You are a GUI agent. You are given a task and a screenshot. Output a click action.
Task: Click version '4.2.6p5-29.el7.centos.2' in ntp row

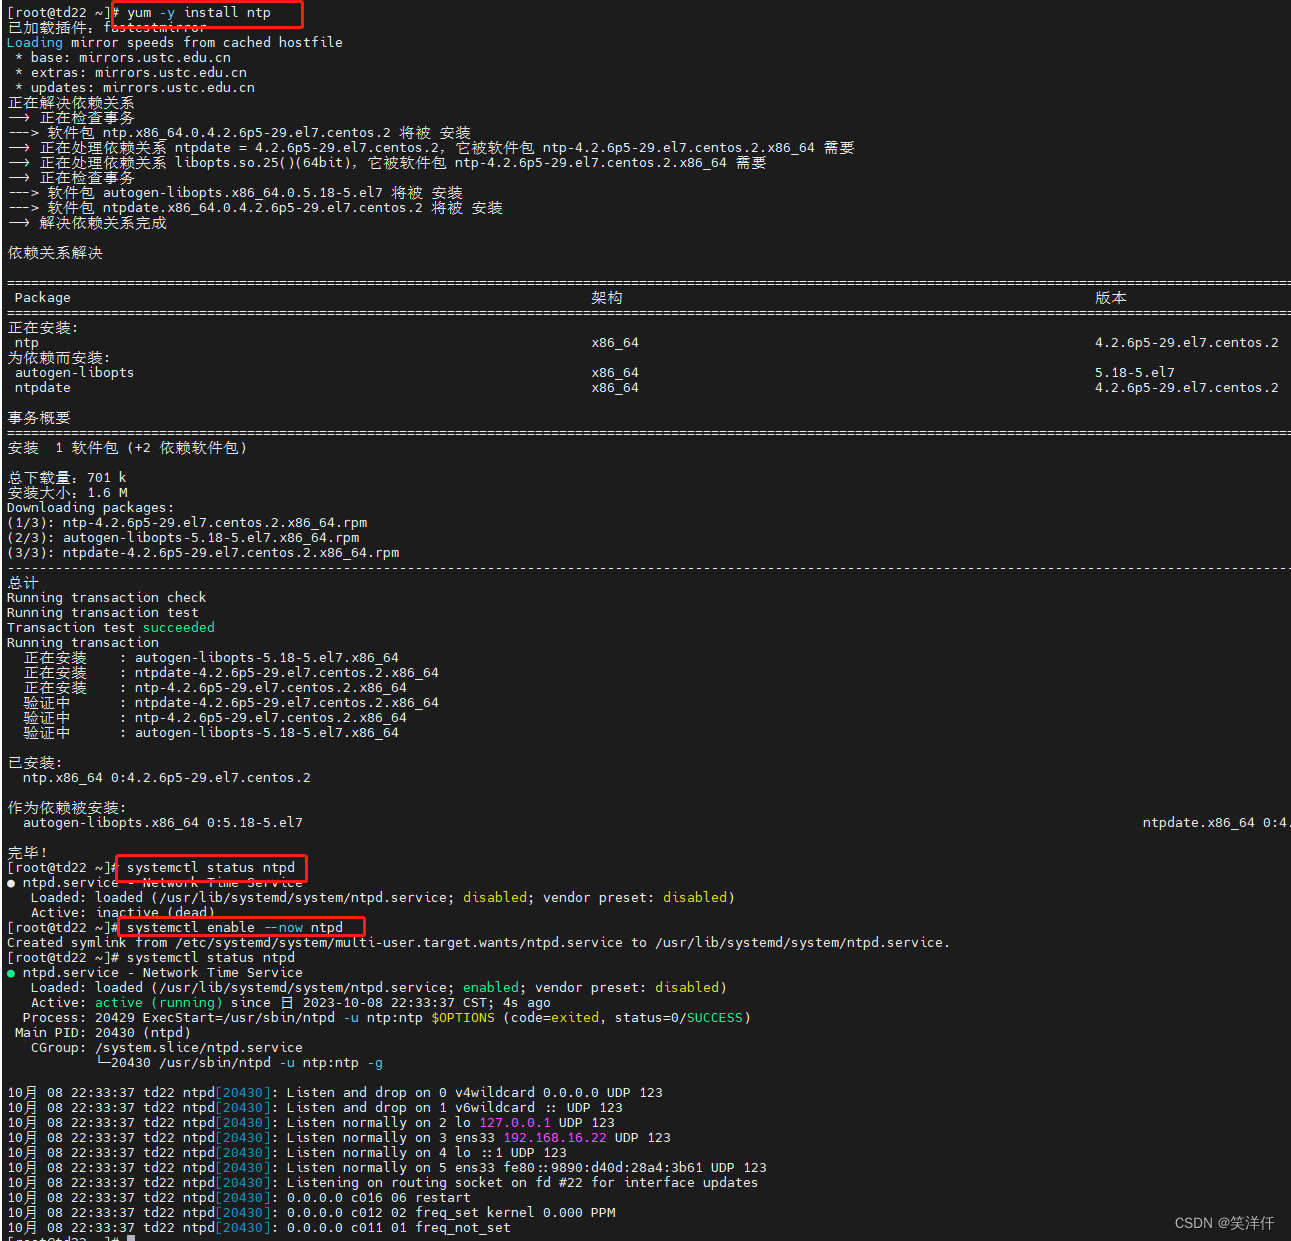[x=1187, y=343]
